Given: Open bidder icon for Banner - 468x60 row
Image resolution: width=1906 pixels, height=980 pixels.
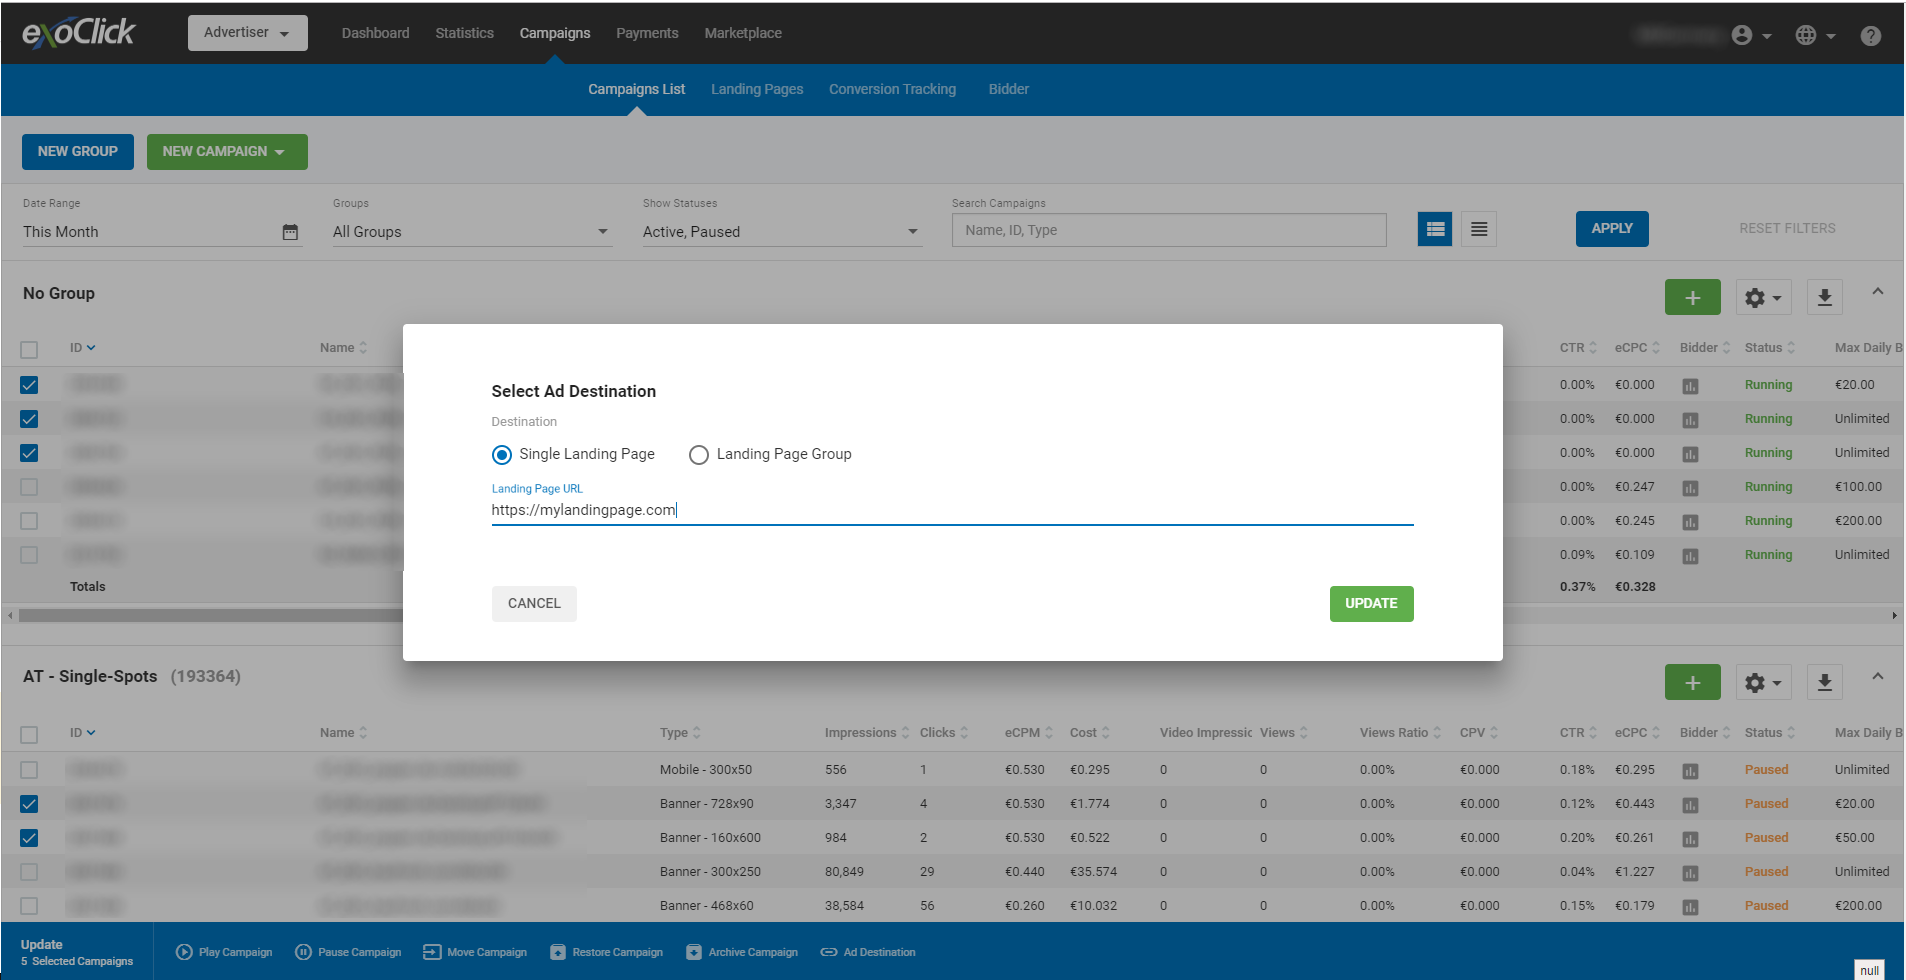Looking at the screenshot, I should click(x=1690, y=907).
